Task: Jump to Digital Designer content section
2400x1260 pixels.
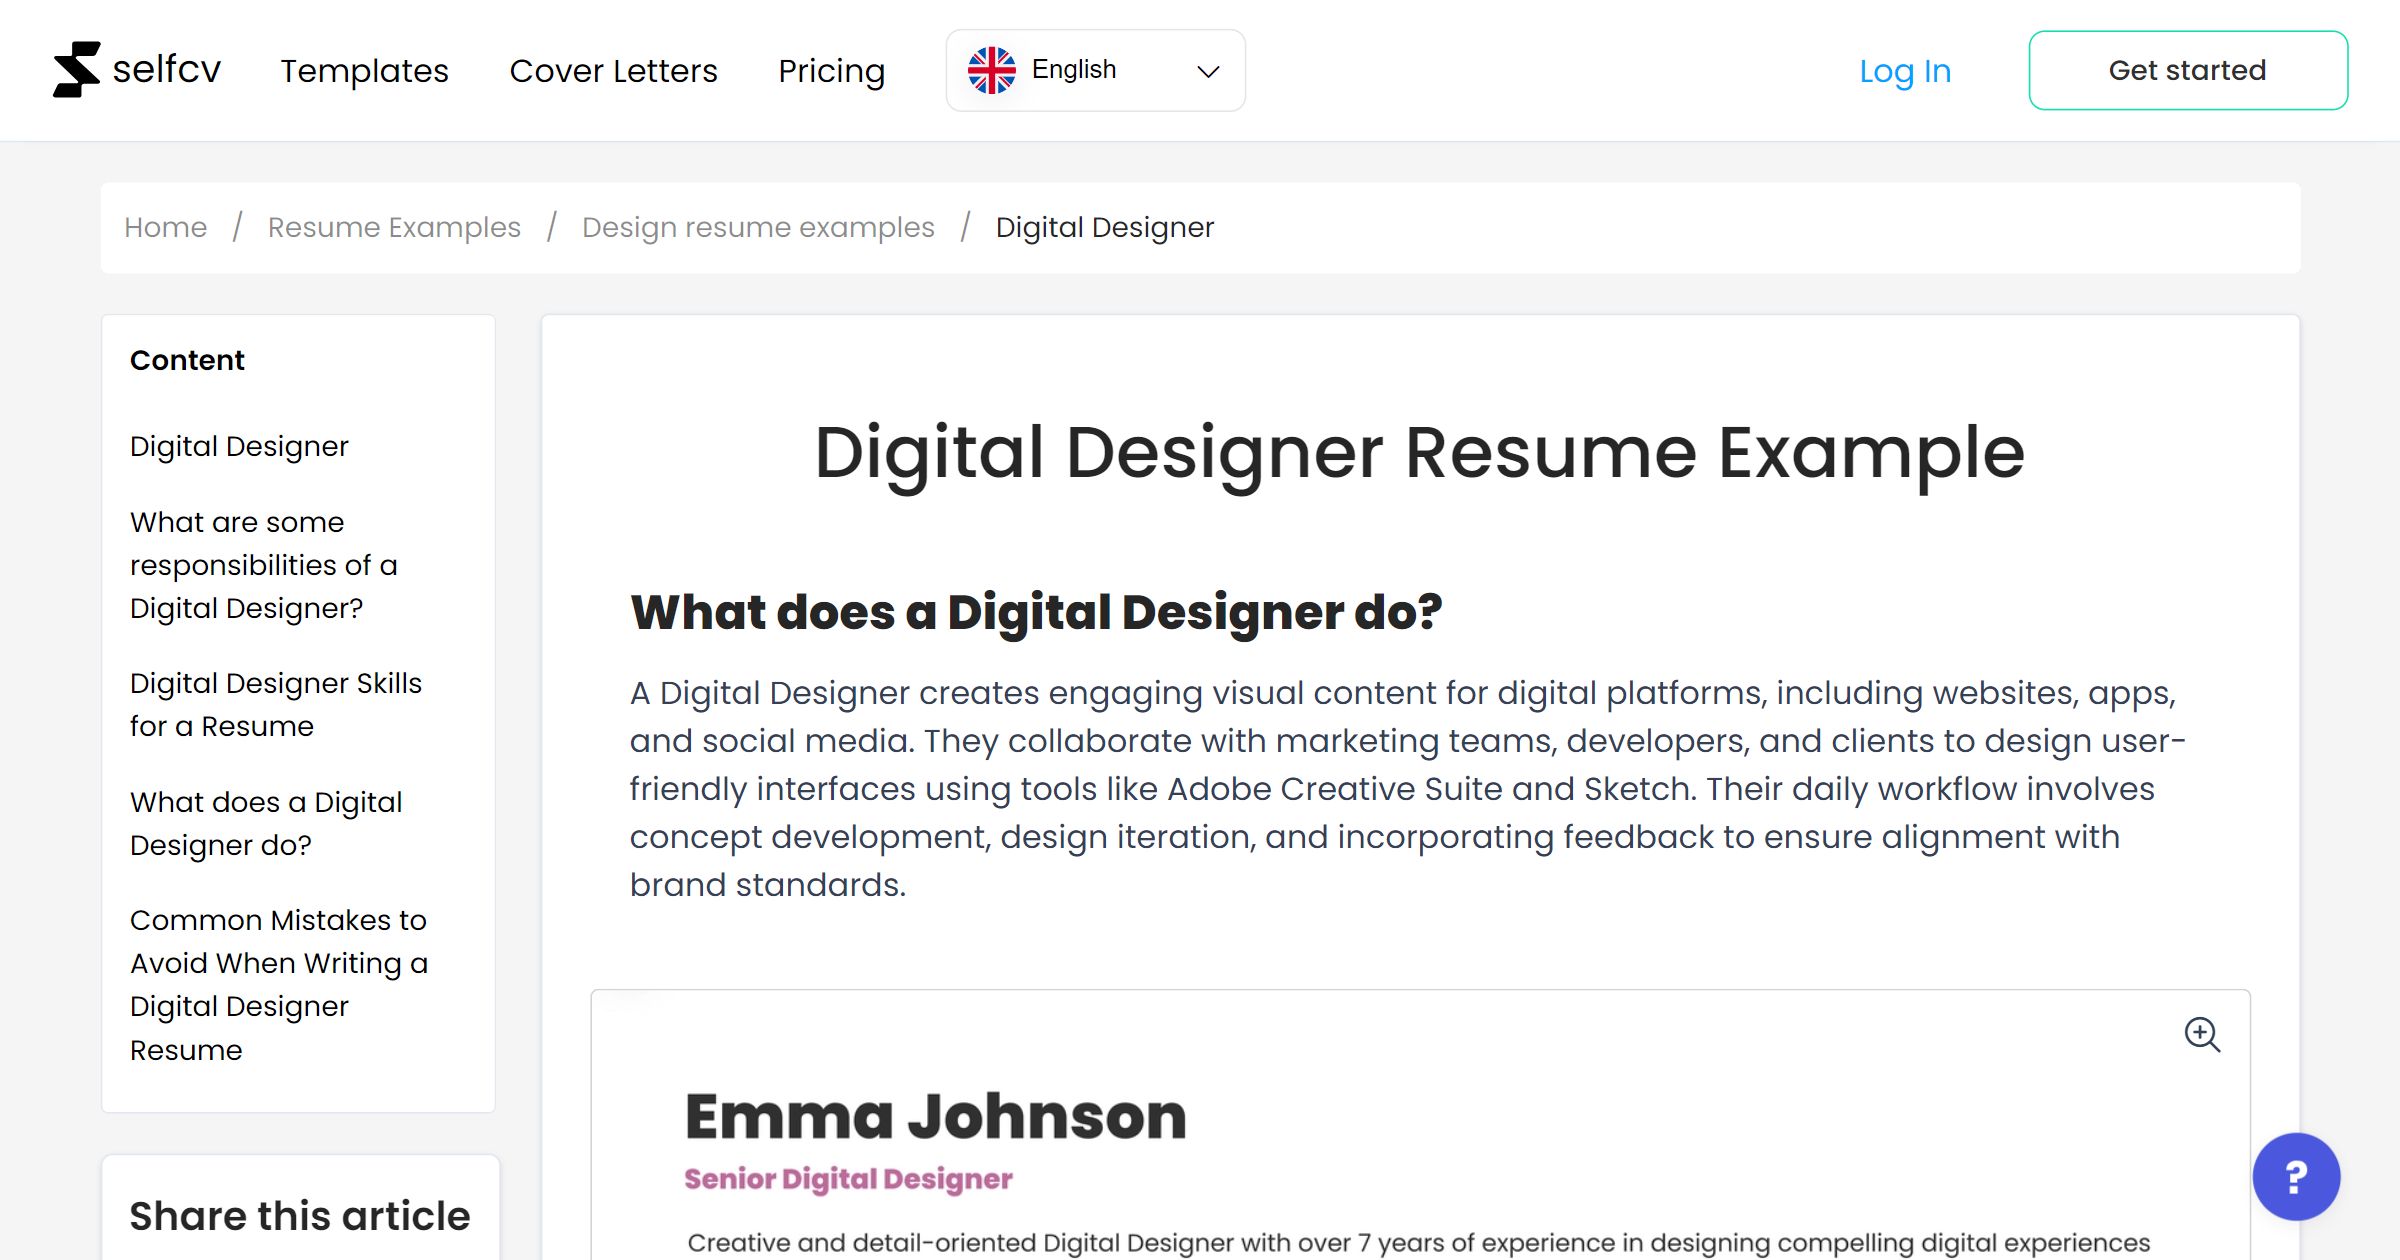Action: click(x=239, y=446)
